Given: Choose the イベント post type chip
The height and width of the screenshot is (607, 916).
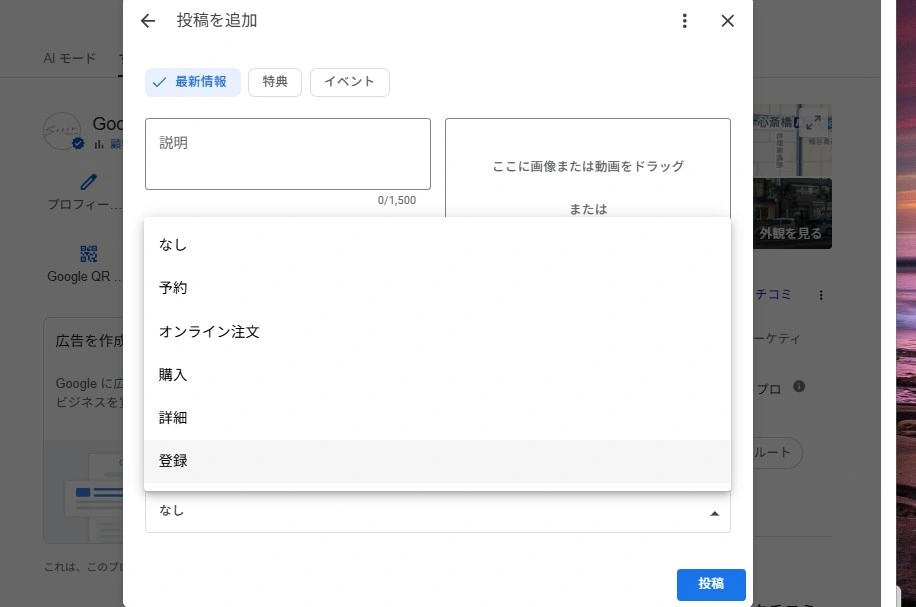Looking at the screenshot, I should [349, 82].
